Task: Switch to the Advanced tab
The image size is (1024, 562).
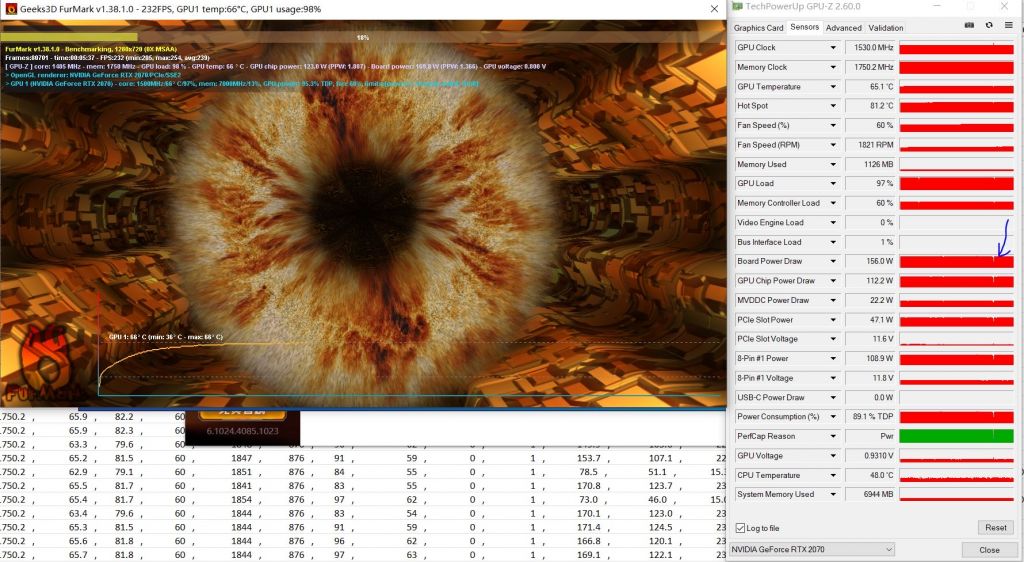Action: [843, 28]
